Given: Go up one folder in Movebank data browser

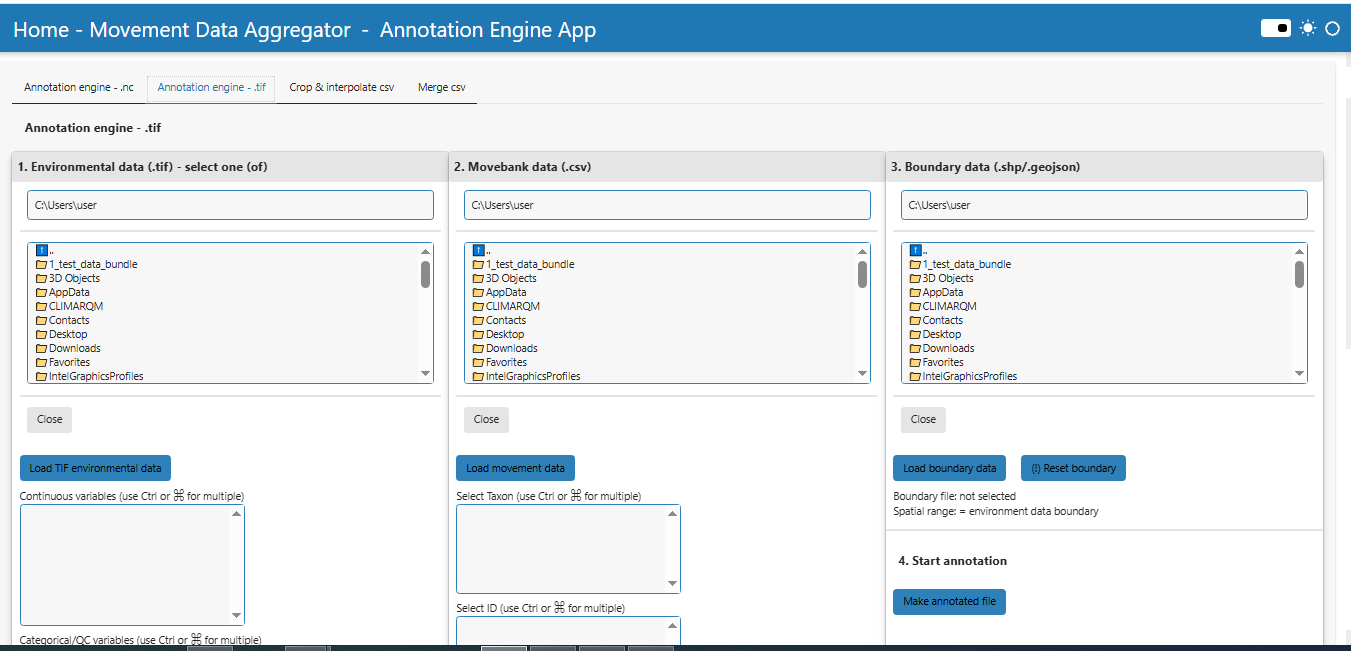Looking at the screenshot, I should [479, 250].
